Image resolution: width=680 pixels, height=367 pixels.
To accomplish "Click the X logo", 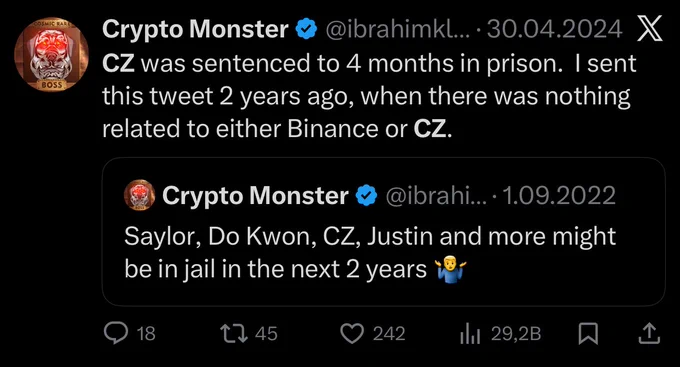I will click(x=650, y=29).
